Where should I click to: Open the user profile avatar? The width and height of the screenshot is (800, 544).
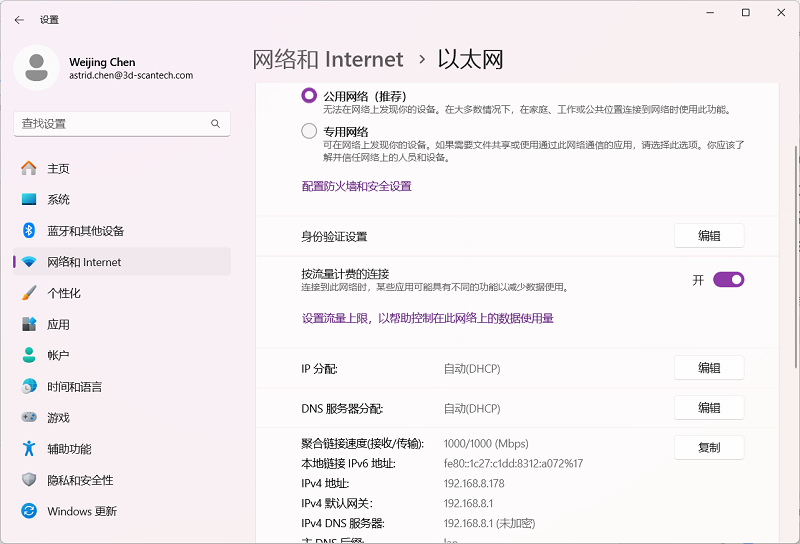pos(36,67)
